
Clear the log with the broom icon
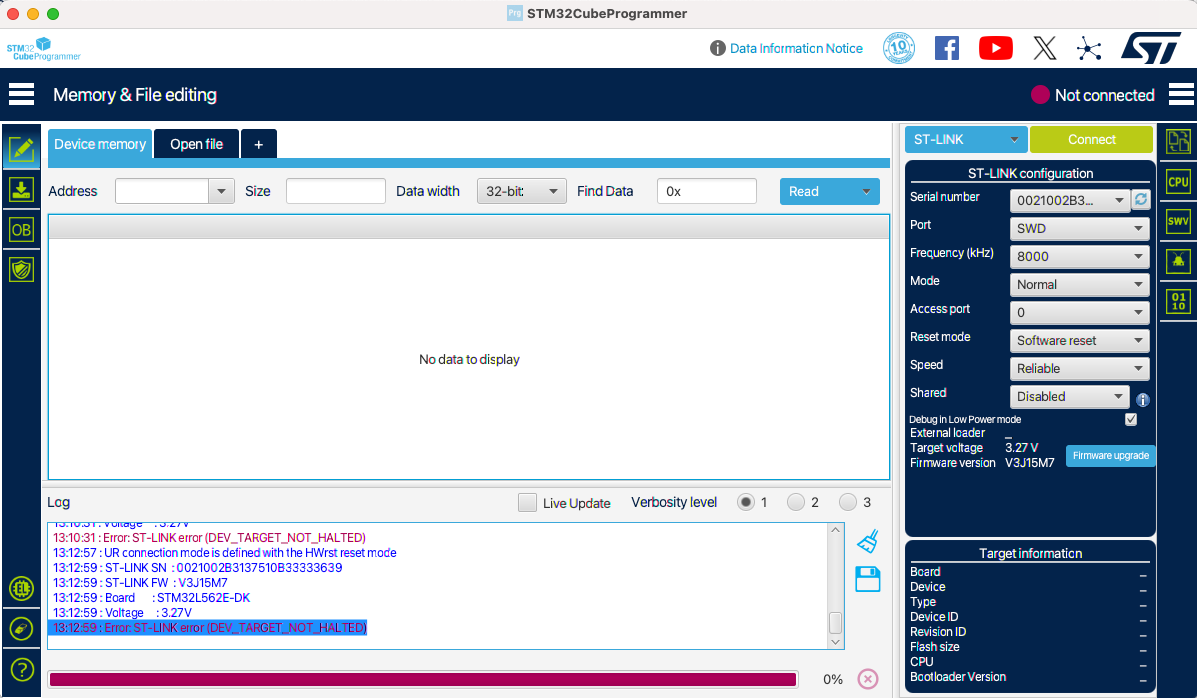[867, 539]
